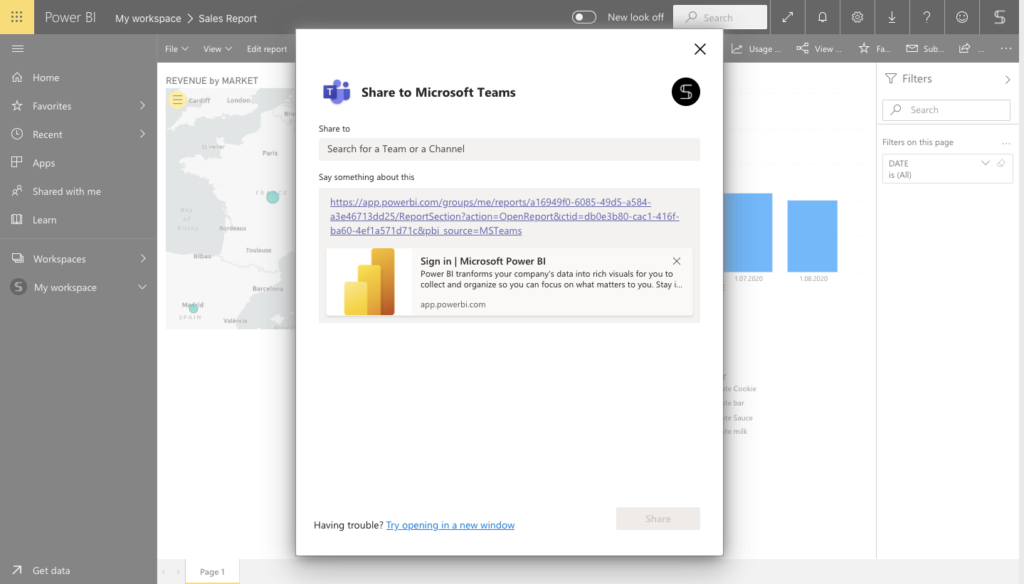Click the Filters pane Search box
This screenshot has width=1024, height=584.
pos(946,110)
